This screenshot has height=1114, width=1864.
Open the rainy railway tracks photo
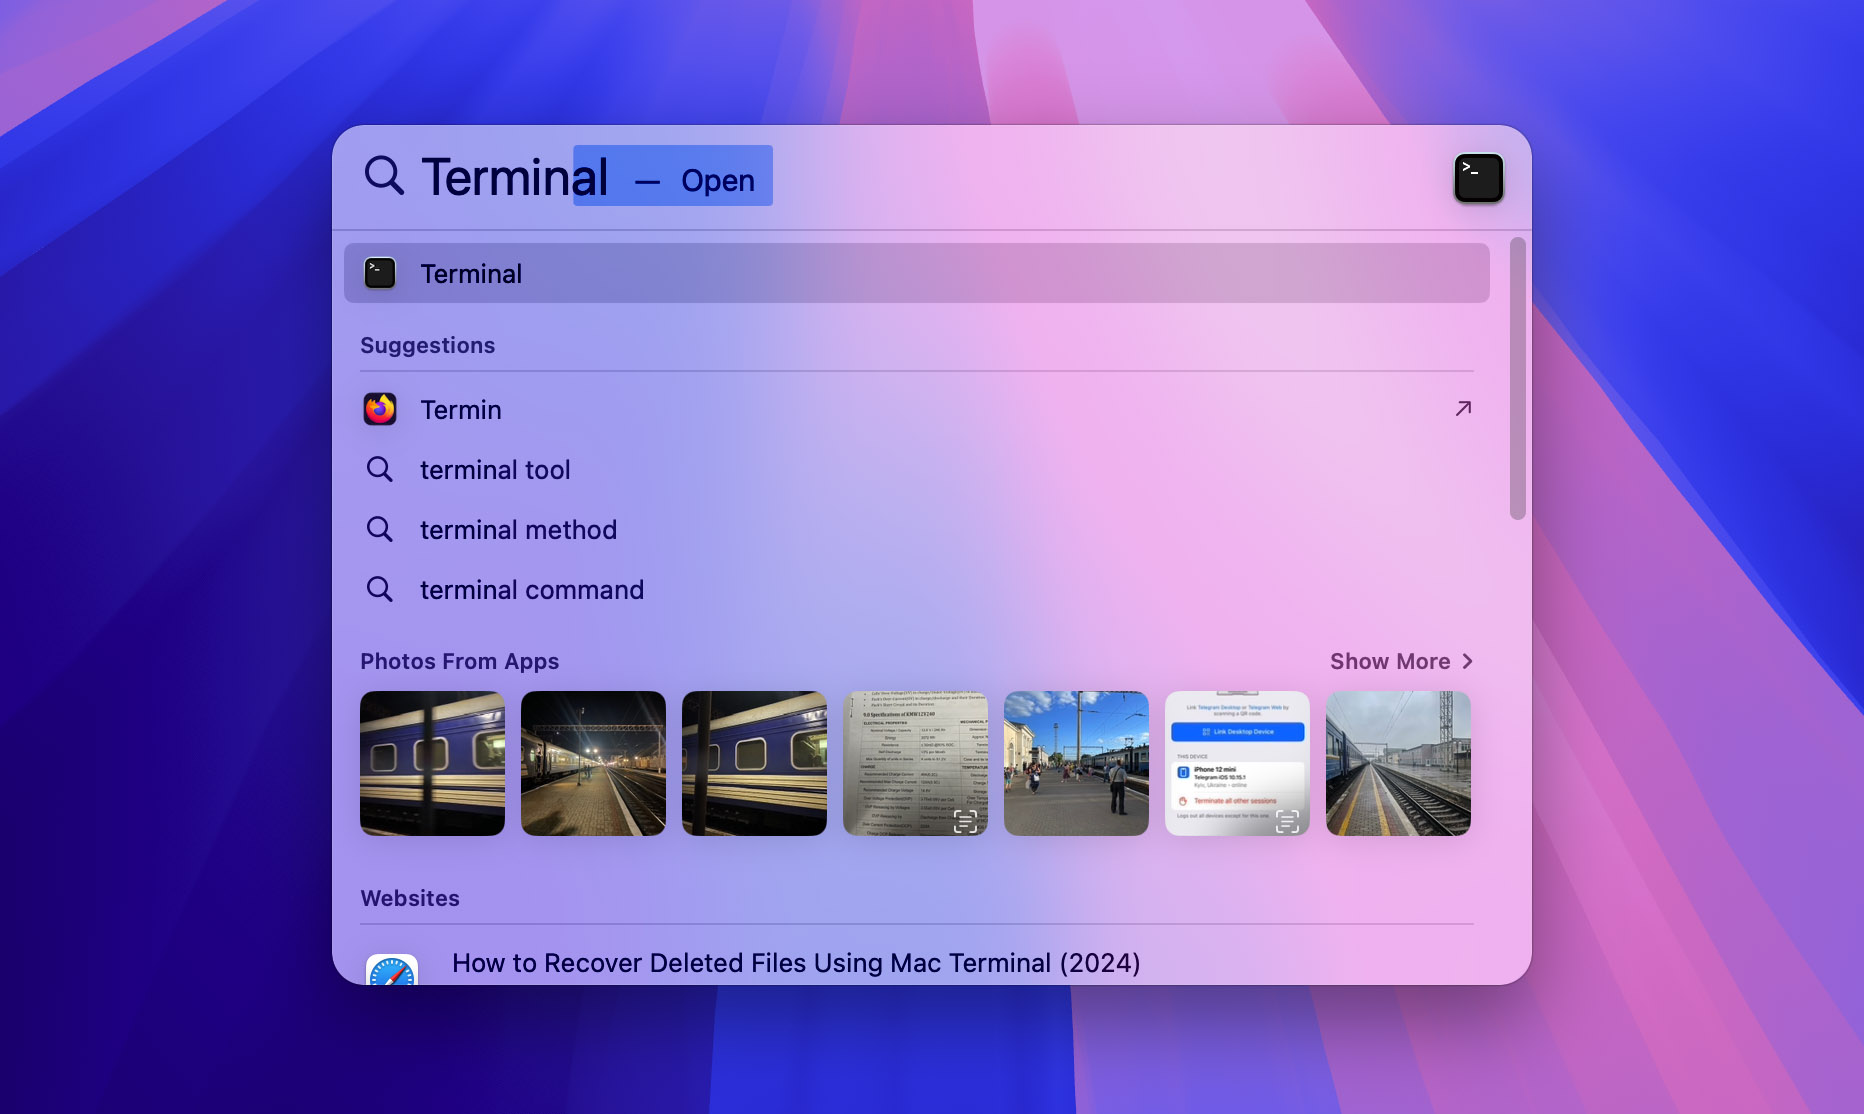[x=1398, y=763]
